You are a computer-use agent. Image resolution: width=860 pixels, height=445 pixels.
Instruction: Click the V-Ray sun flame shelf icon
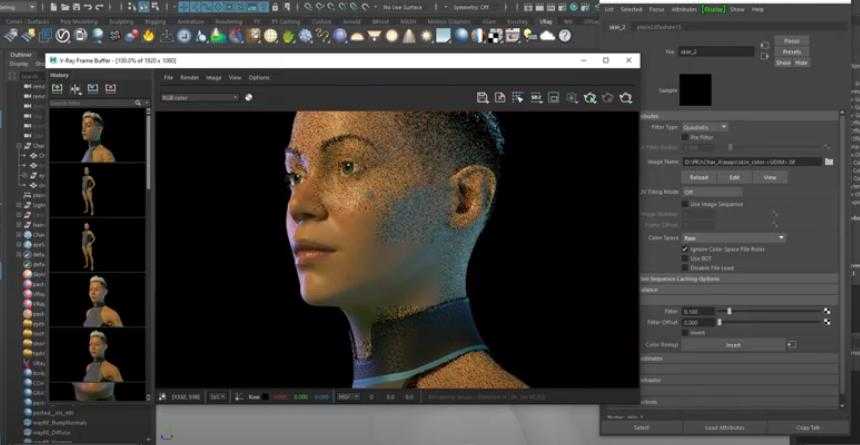tap(148, 36)
